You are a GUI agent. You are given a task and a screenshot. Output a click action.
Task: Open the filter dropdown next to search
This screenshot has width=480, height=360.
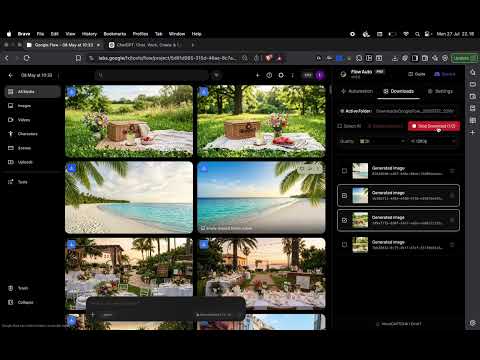coord(216,75)
